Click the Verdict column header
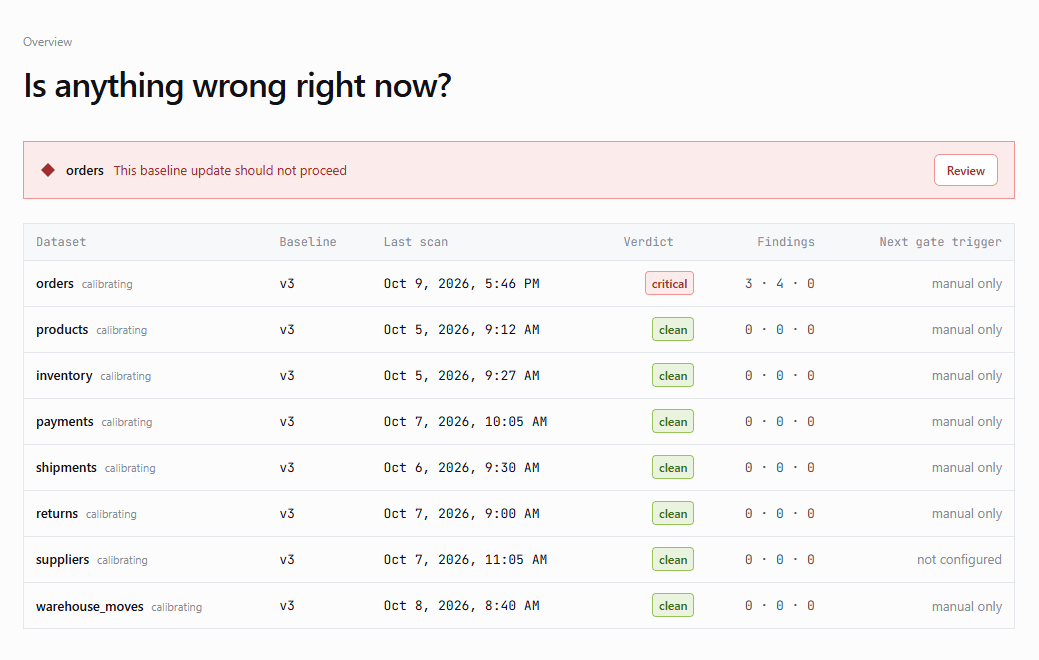 point(648,242)
